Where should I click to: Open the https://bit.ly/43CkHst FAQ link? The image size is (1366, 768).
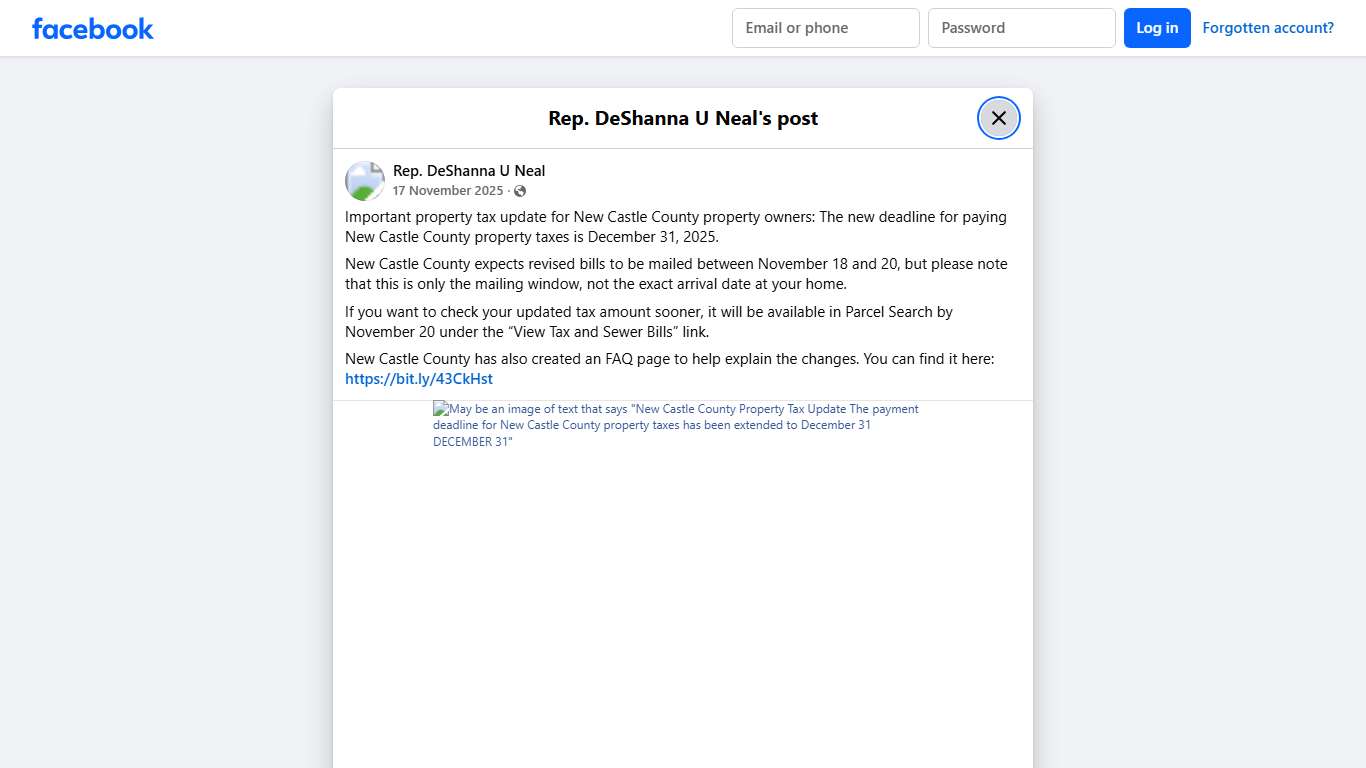point(419,378)
